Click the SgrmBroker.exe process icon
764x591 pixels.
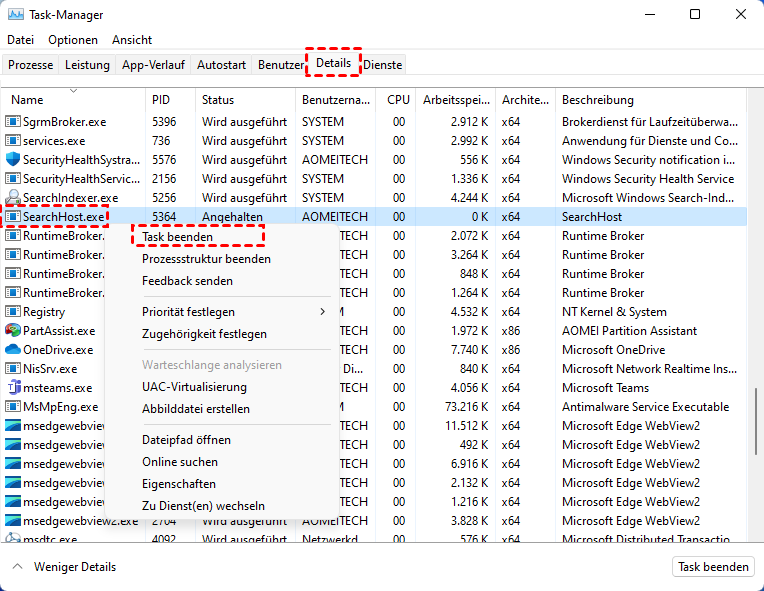(13, 122)
